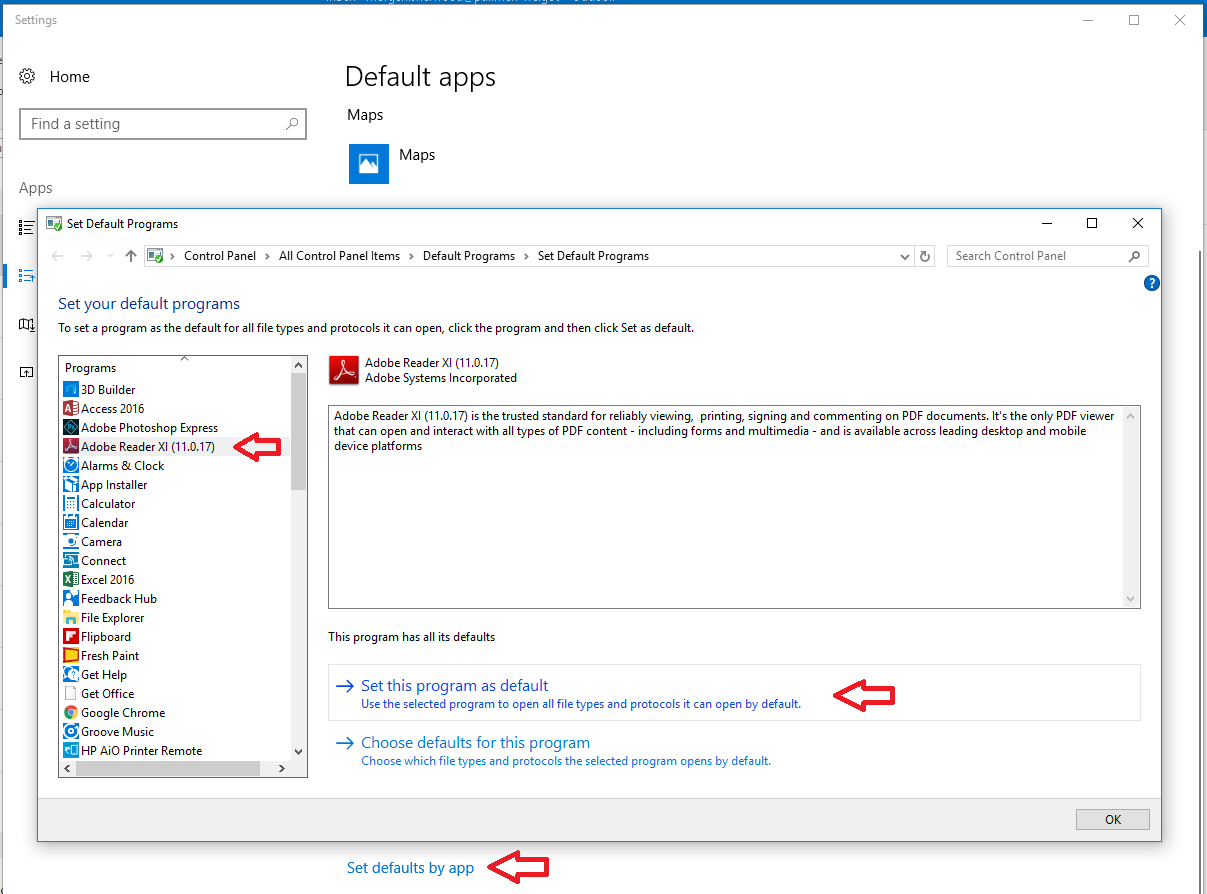Click Set this program as default
1207x894 pixels.
pyautogui.click(x=454, y=686)
